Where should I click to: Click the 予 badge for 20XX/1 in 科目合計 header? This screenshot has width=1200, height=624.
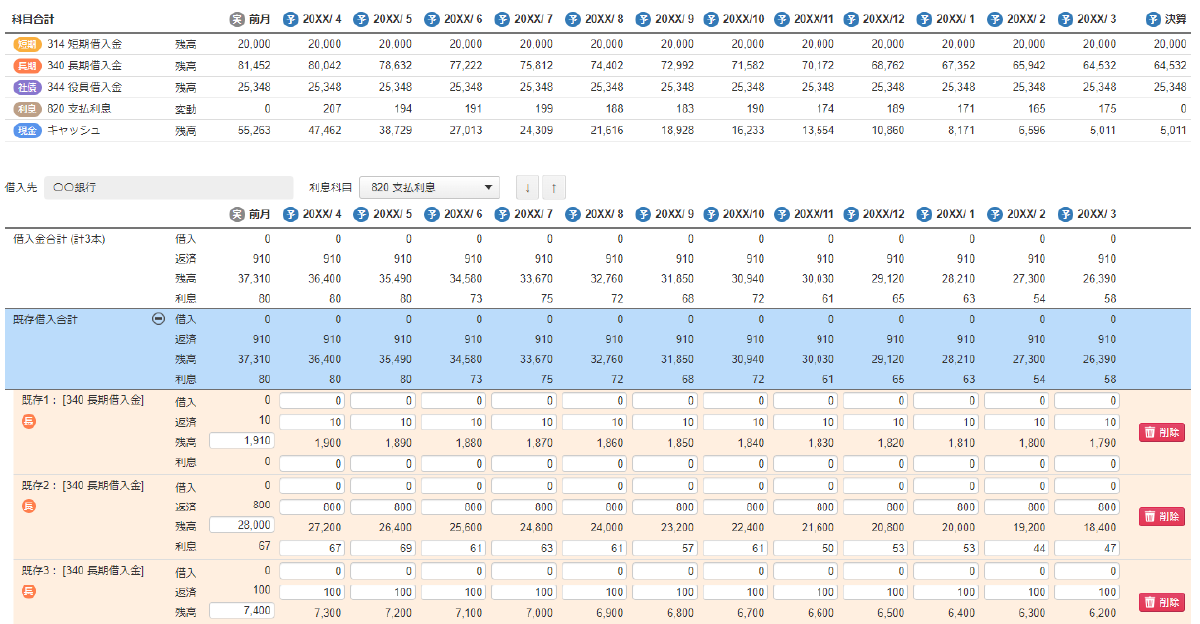click(x=924, y=19)
